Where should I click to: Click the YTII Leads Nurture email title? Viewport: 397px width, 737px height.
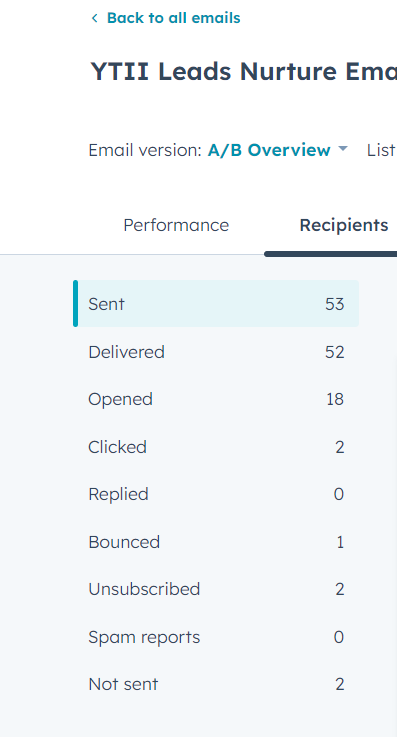point(244,72)
